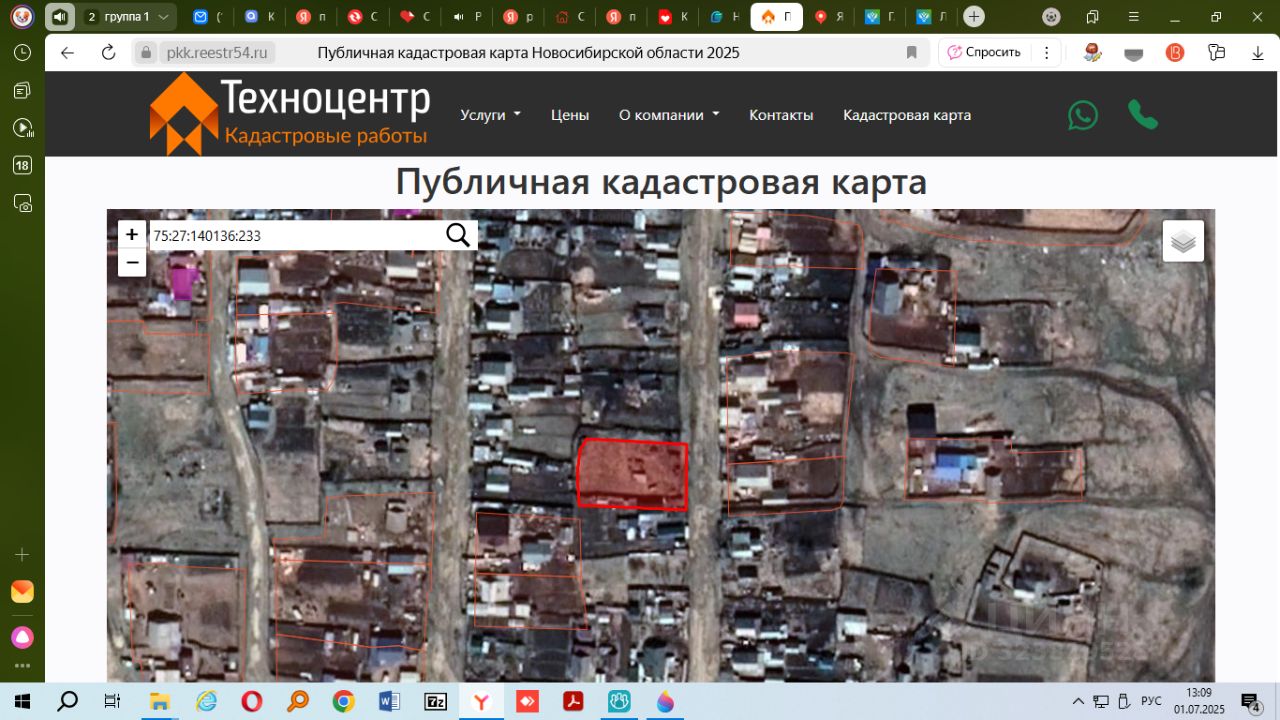This screenshot has width=1280, height=720.
Task: Expand the О компании dropdown
Action: 669,115
